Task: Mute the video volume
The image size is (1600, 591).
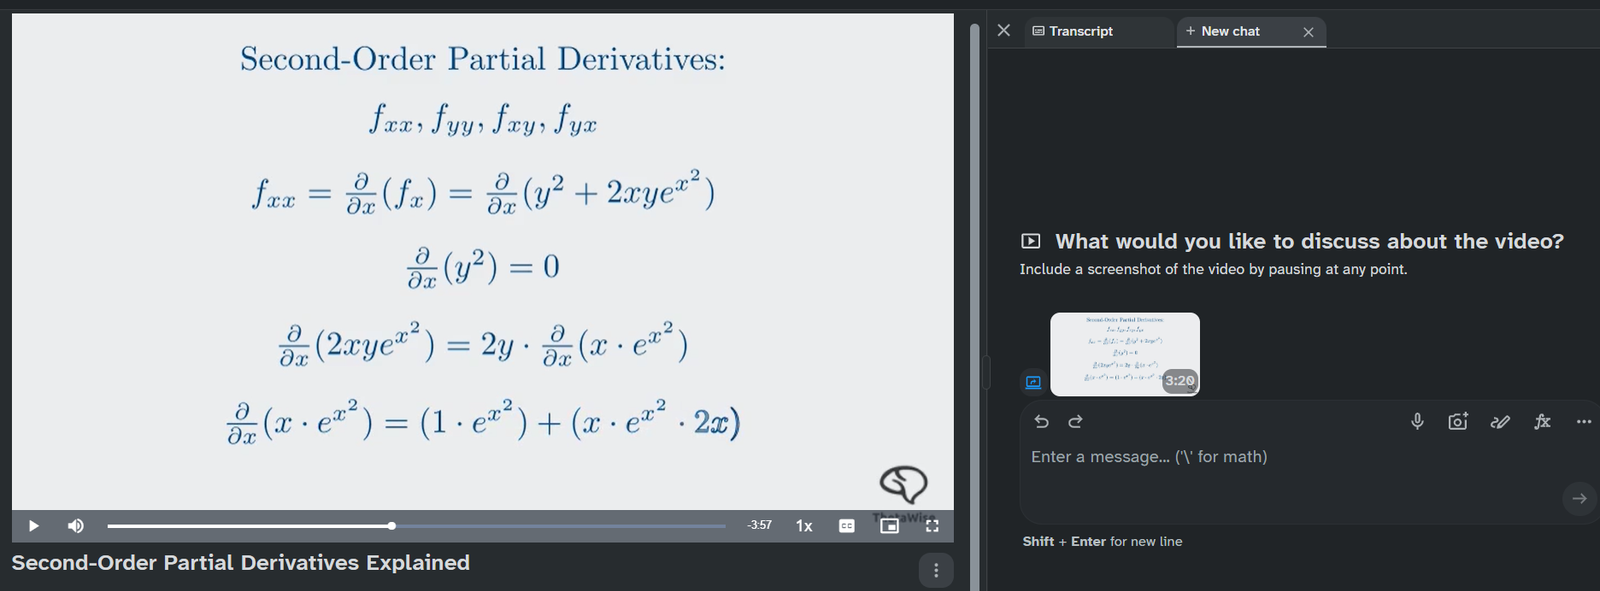Action: click(76, 526)
